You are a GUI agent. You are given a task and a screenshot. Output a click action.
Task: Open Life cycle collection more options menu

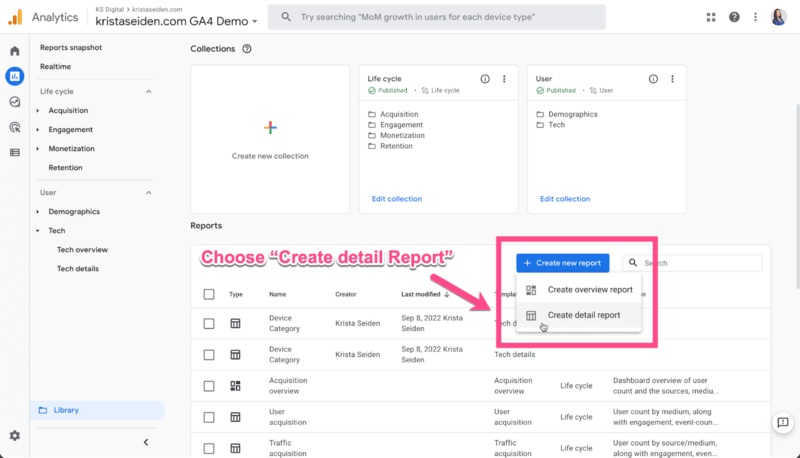504,79
